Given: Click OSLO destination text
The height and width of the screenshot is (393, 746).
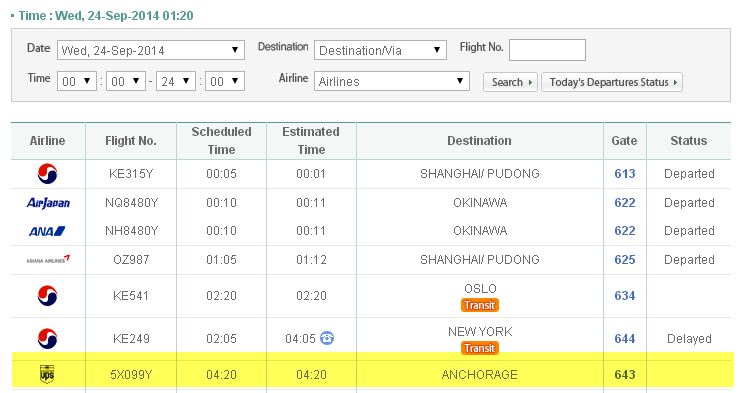Looking at the screenshot, I should (x=480, y=289).
